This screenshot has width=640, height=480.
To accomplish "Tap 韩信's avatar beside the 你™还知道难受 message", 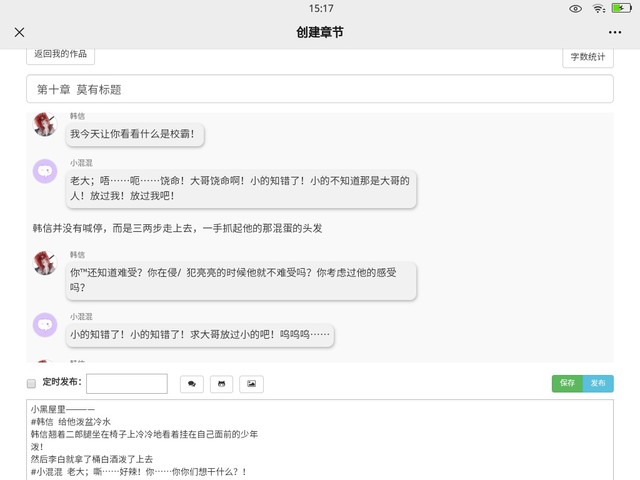I will click(45, 263).
